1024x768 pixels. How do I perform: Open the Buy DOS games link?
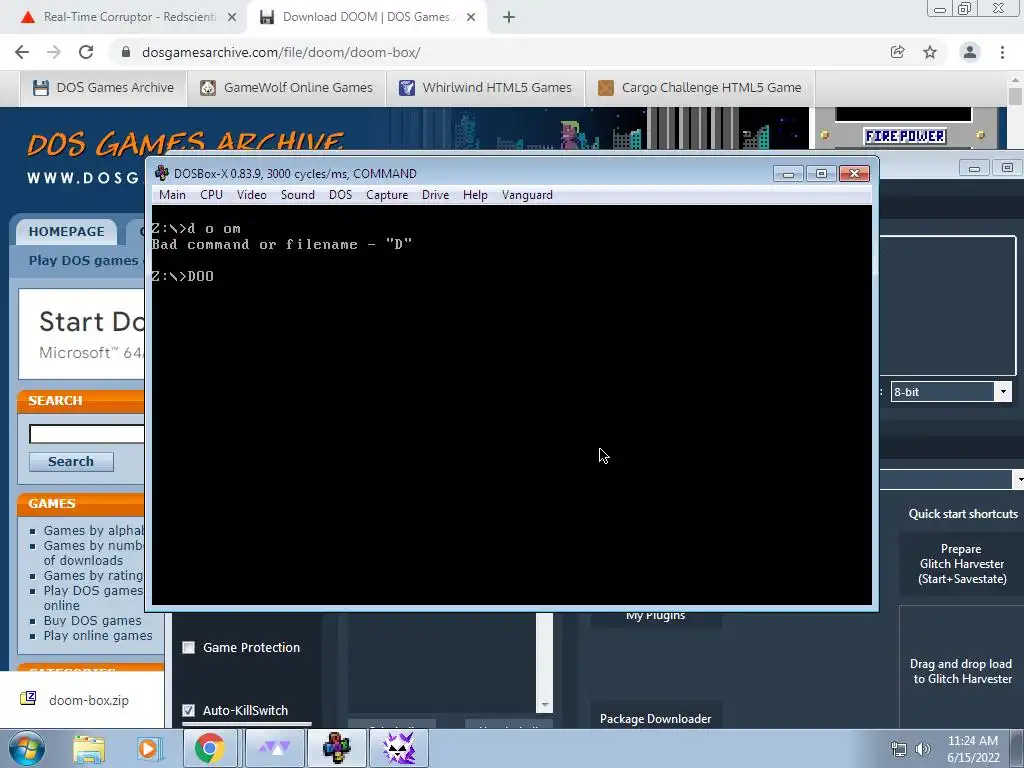[x=92, y=620]
